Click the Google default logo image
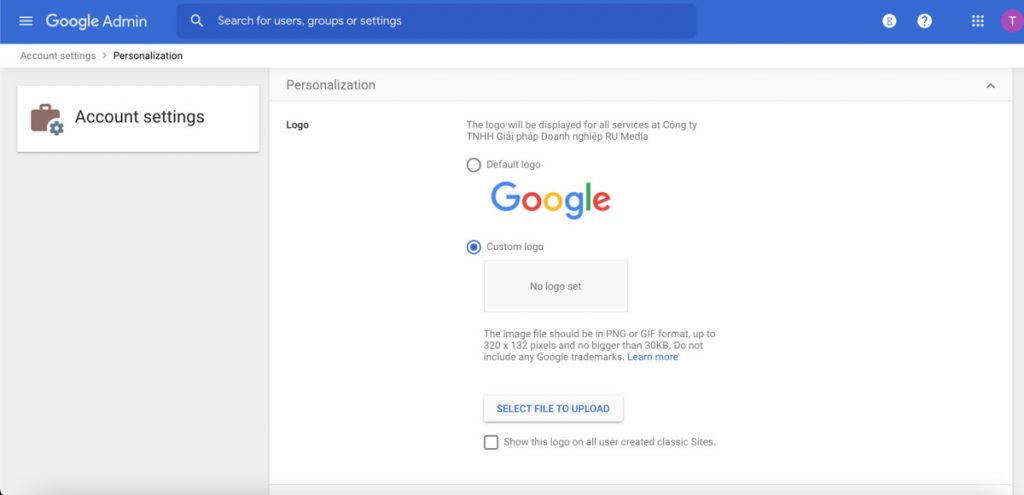This screenshot has width=1024, height=495. click(x=551, y=200)
